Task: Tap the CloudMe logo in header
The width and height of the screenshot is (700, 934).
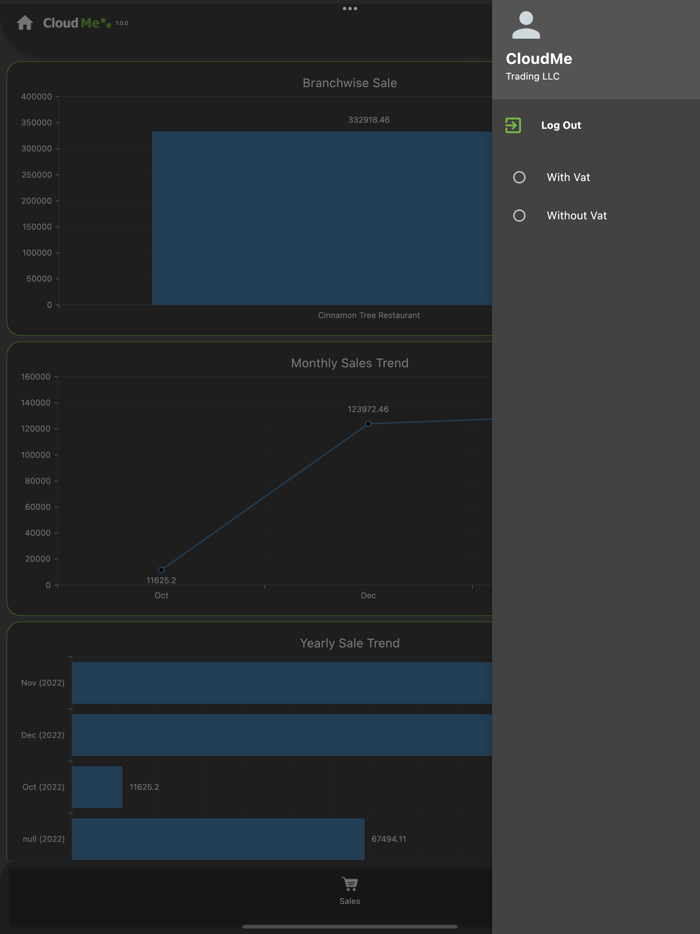Action: tap(77, 23)
